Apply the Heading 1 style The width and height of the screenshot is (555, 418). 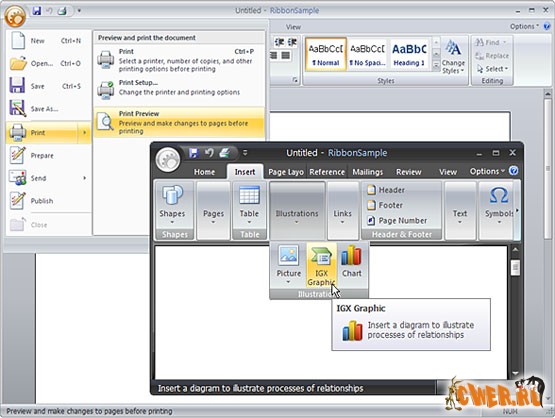(x=409, y=55)
